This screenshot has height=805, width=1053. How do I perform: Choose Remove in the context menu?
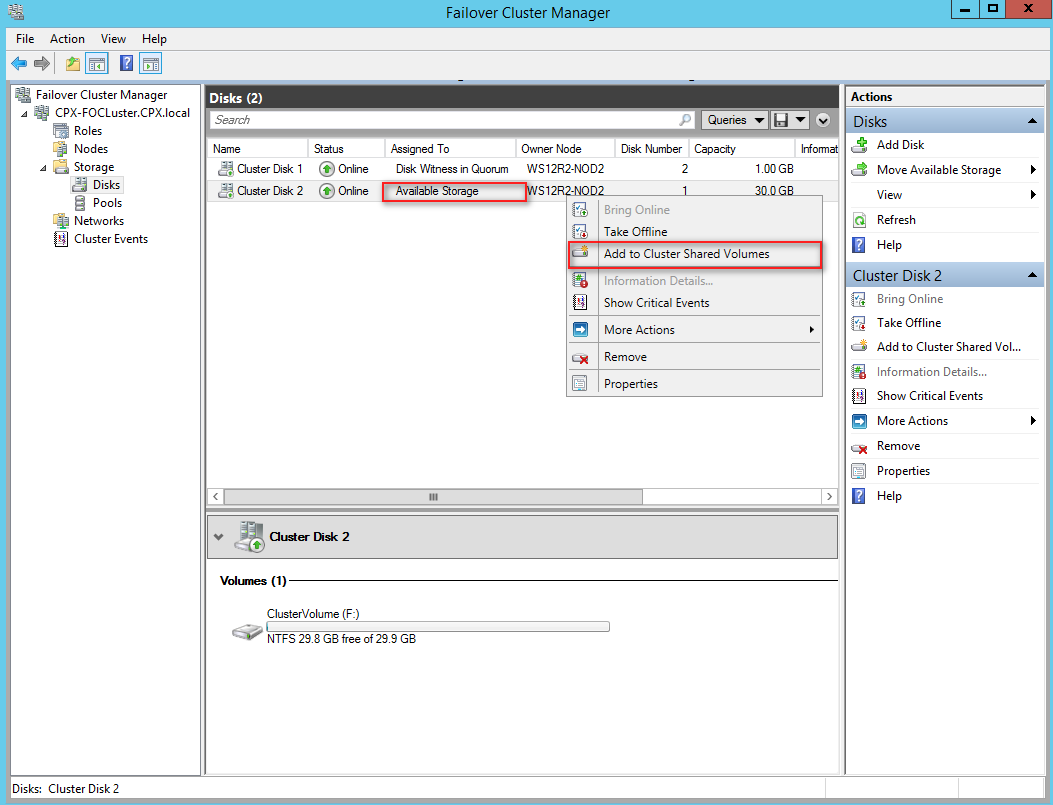[x=694, y=357]
